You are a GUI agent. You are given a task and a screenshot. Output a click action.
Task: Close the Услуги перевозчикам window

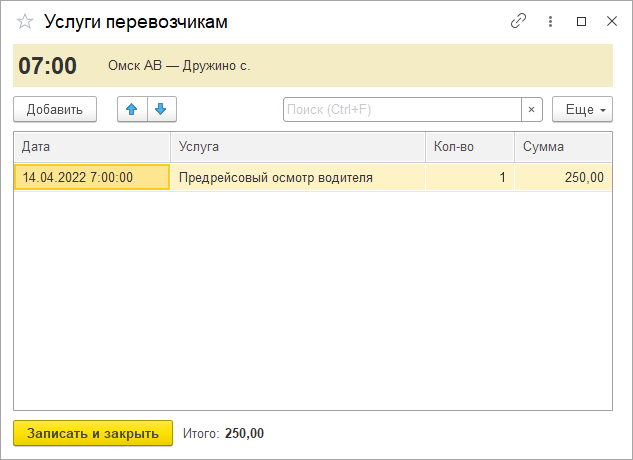tap(611, 21)
